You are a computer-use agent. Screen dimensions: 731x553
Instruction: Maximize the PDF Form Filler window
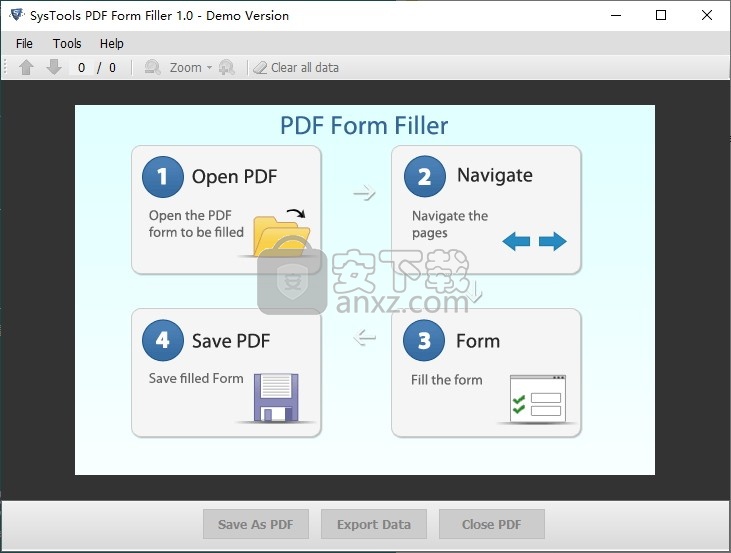coord(661,15)
